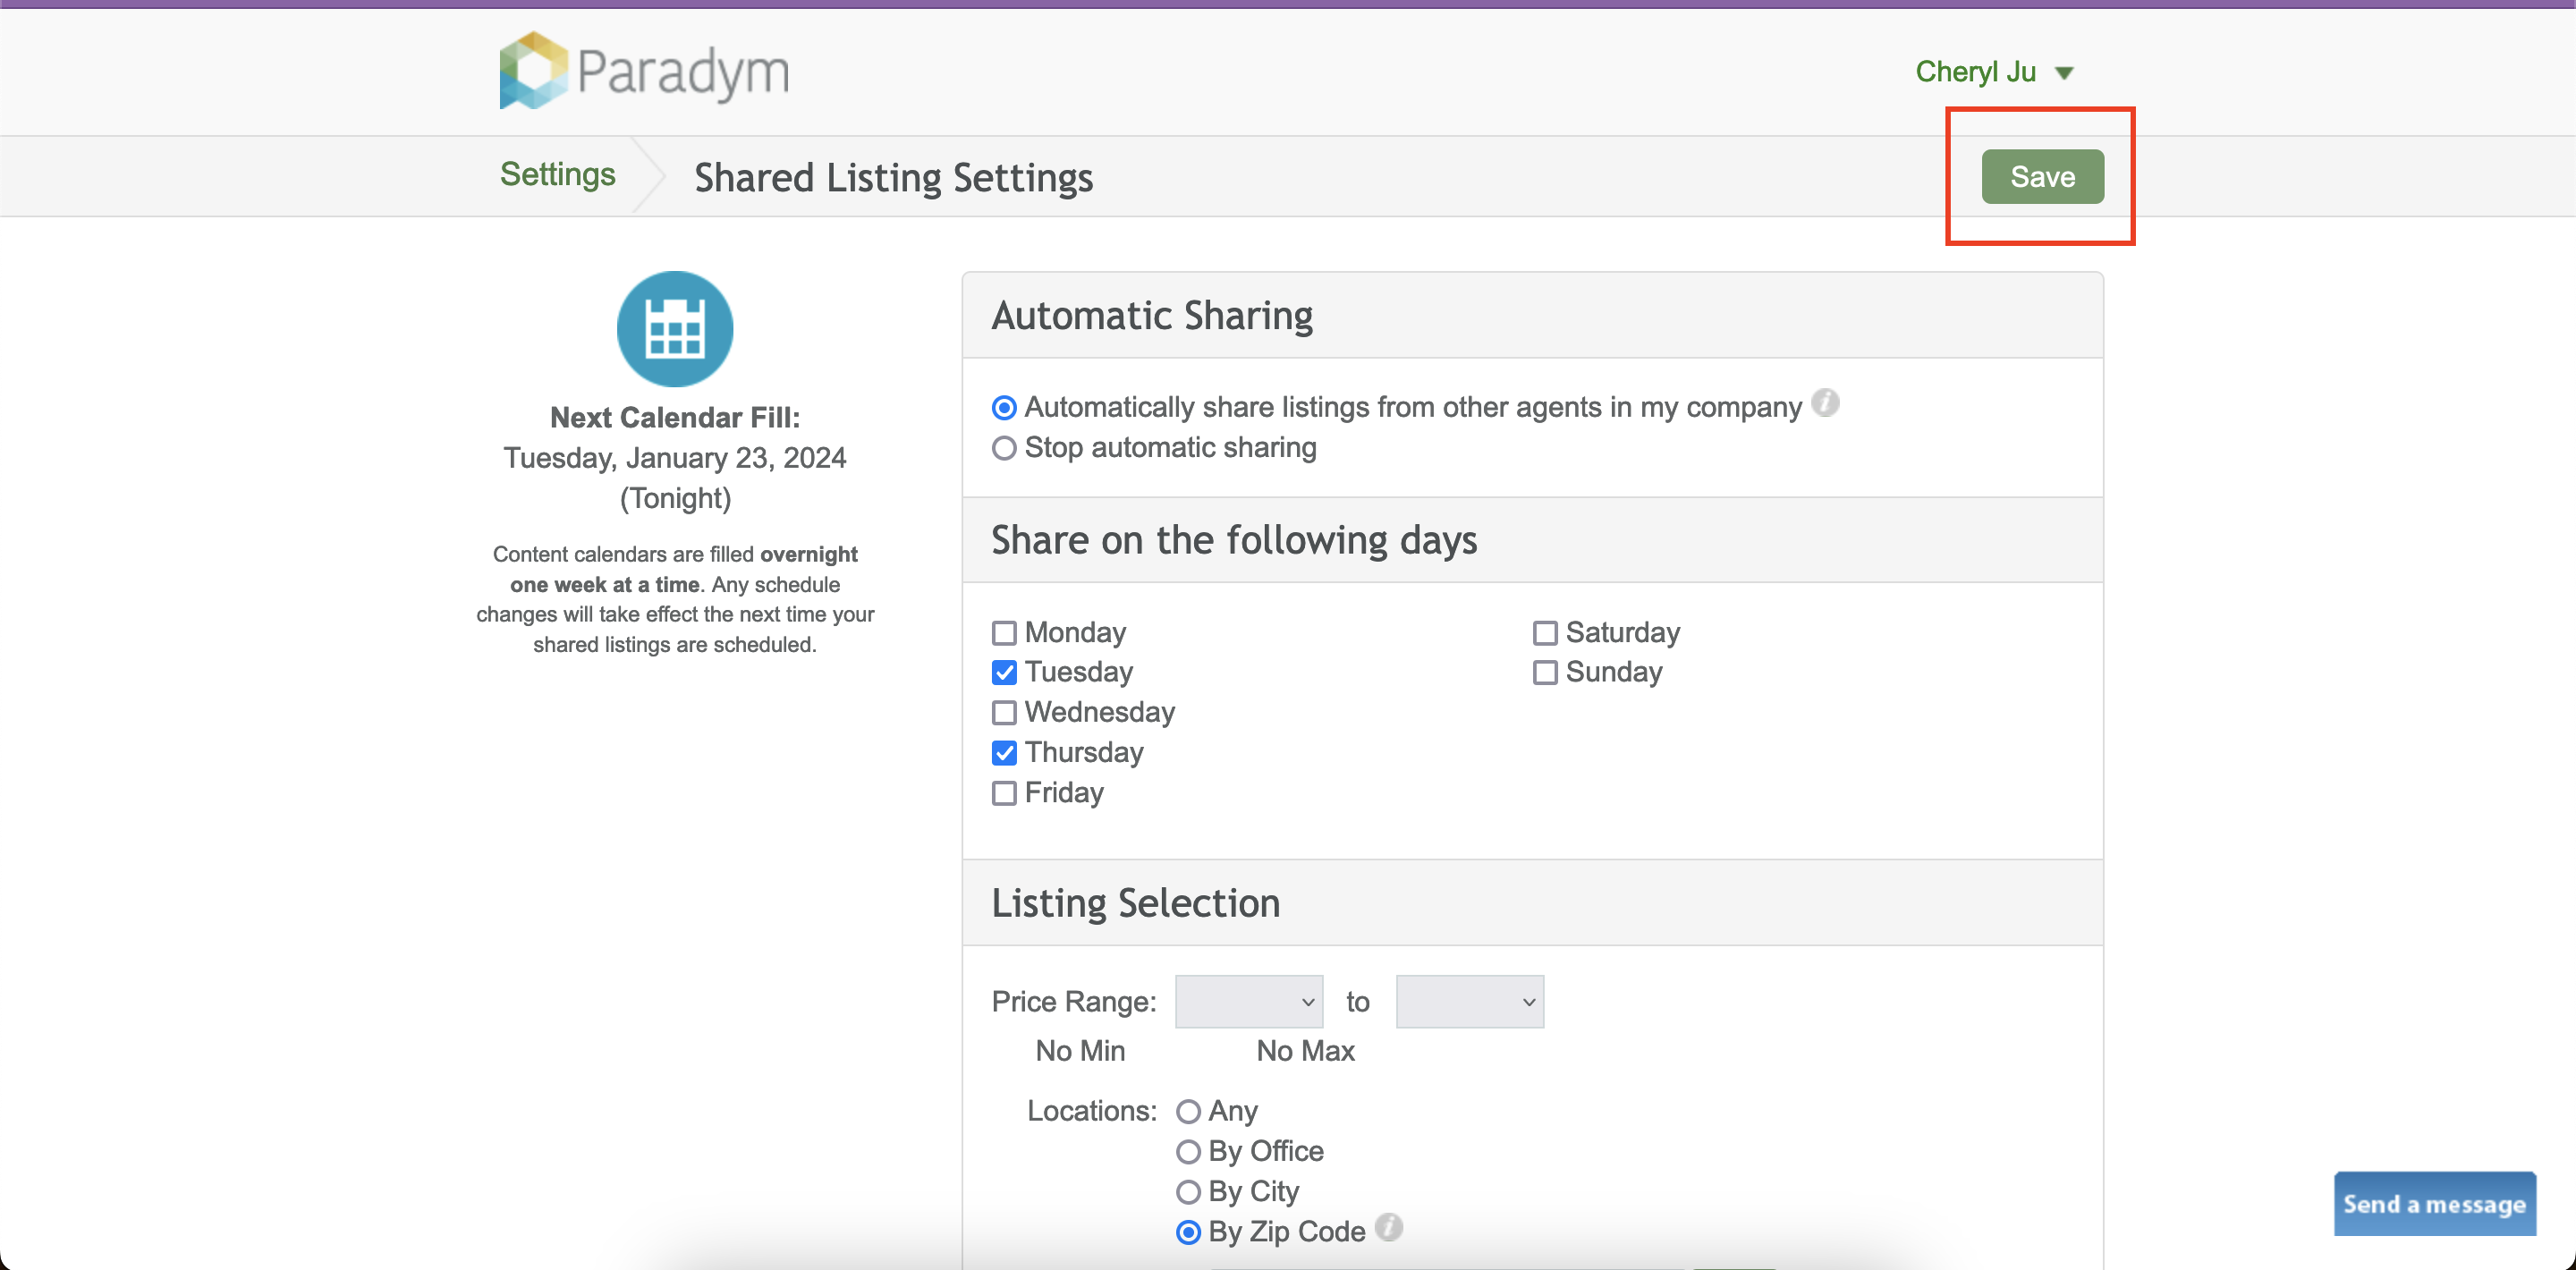Viewport: 2576px width, 1270px height.
Task: Enable the Monday checkbox
Action: coord(1004,633)
